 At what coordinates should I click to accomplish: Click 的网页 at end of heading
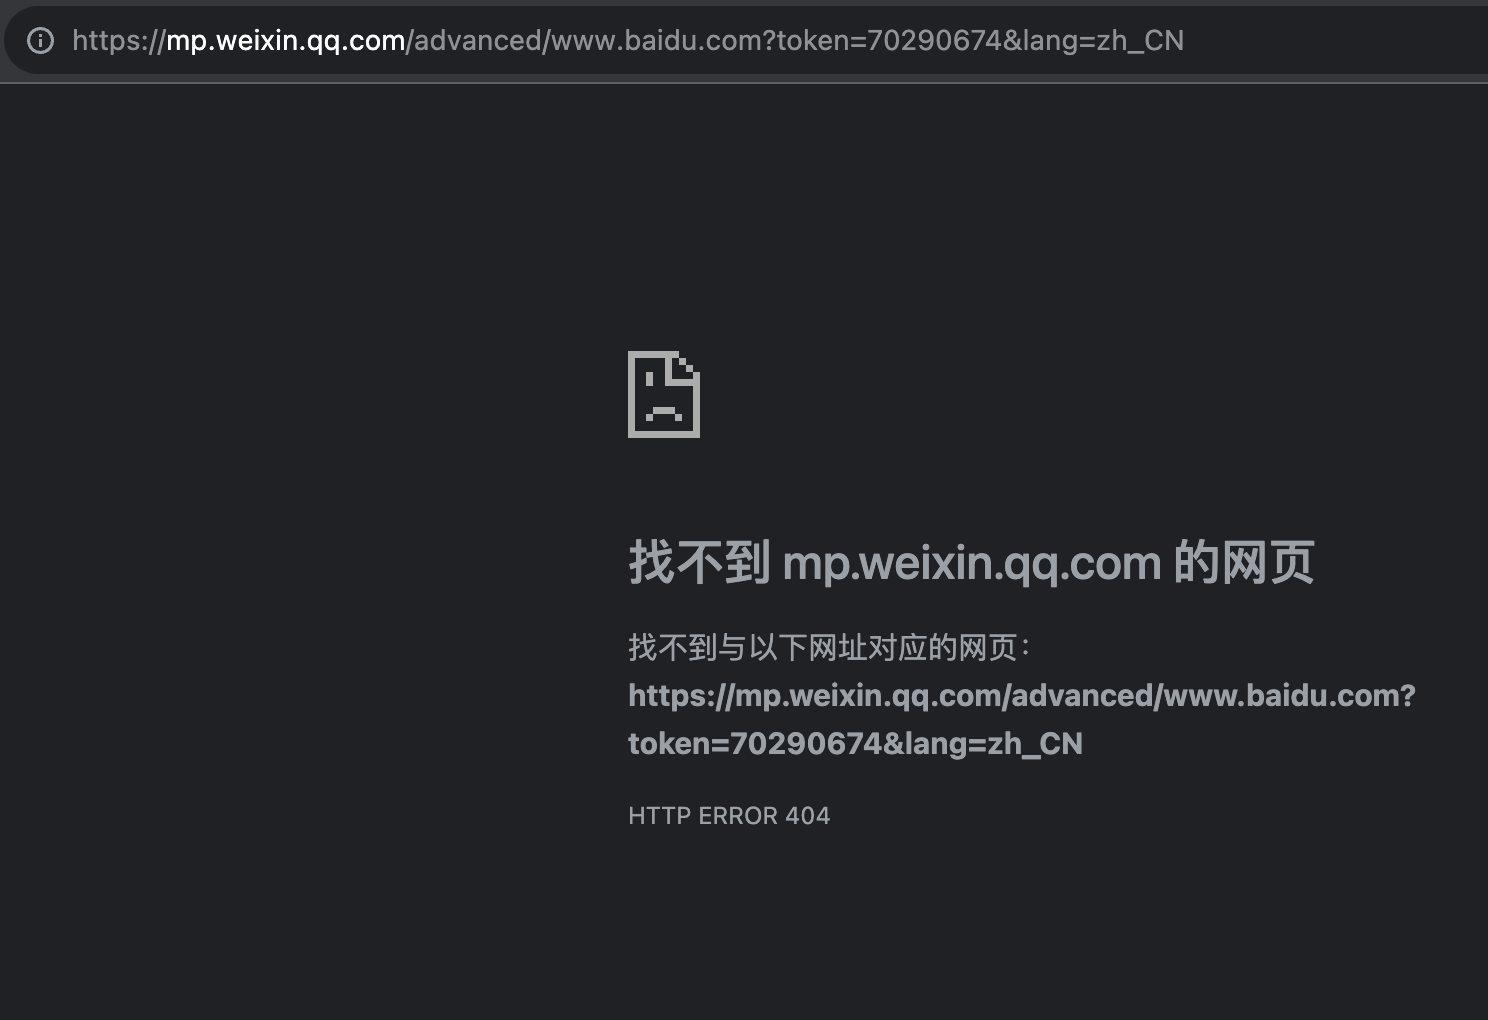click(x=1244, y=561)
